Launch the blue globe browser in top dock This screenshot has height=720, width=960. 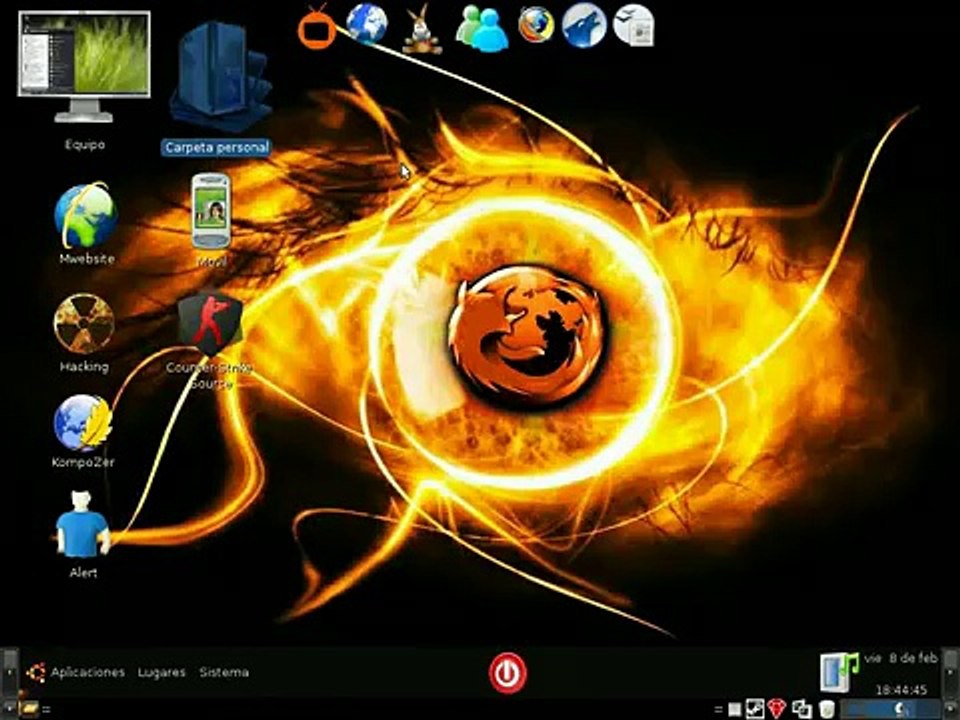pos(367,24)
